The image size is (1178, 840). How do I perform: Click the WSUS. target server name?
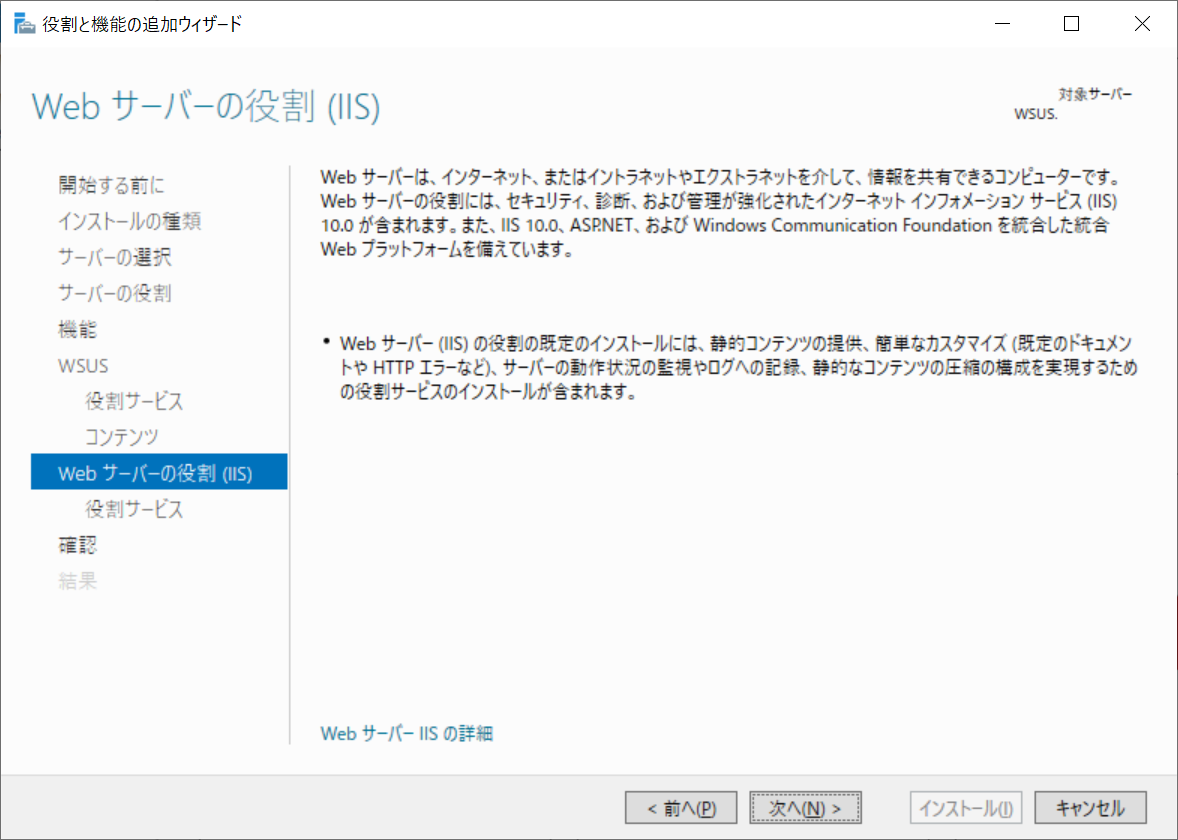1036,114
